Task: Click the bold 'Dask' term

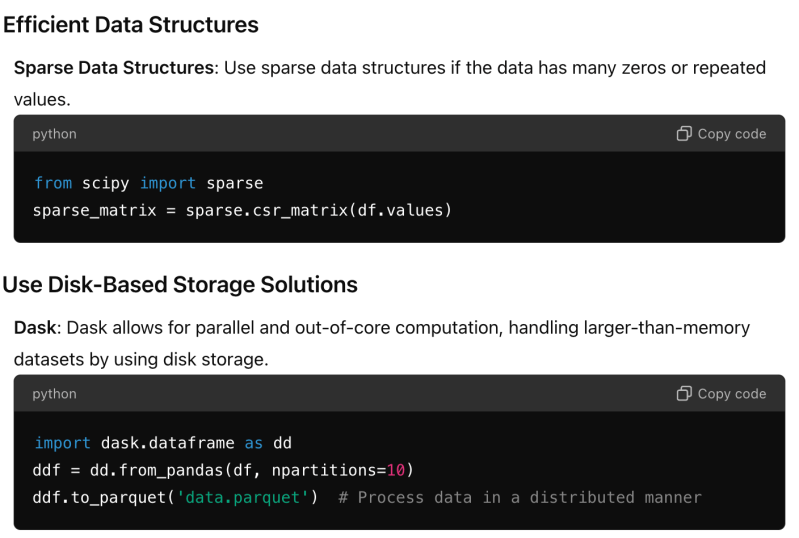Action: 35,328
